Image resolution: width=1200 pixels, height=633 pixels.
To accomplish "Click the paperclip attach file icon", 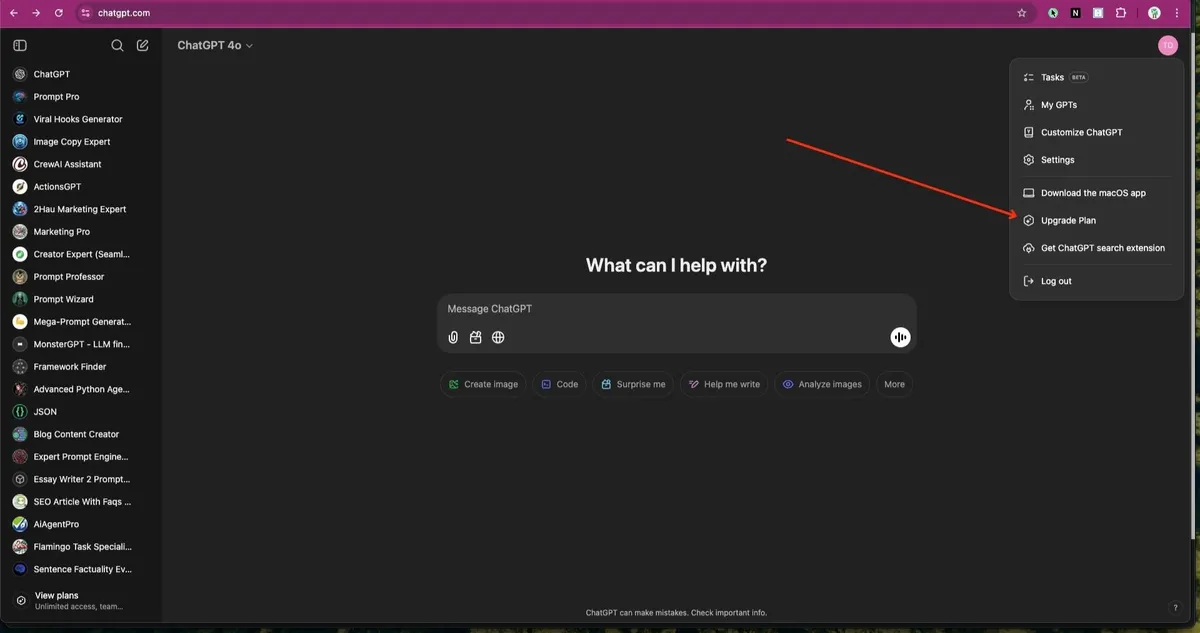I will tap(453, 337).
